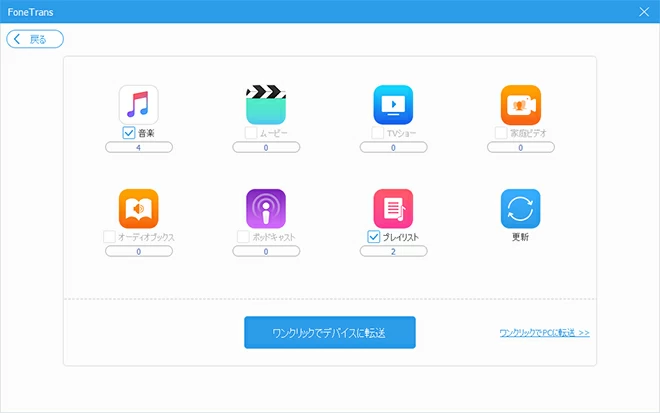Click the Music (音楽) app icon
The image size is (660, 413).
click(x=139, y=104)
